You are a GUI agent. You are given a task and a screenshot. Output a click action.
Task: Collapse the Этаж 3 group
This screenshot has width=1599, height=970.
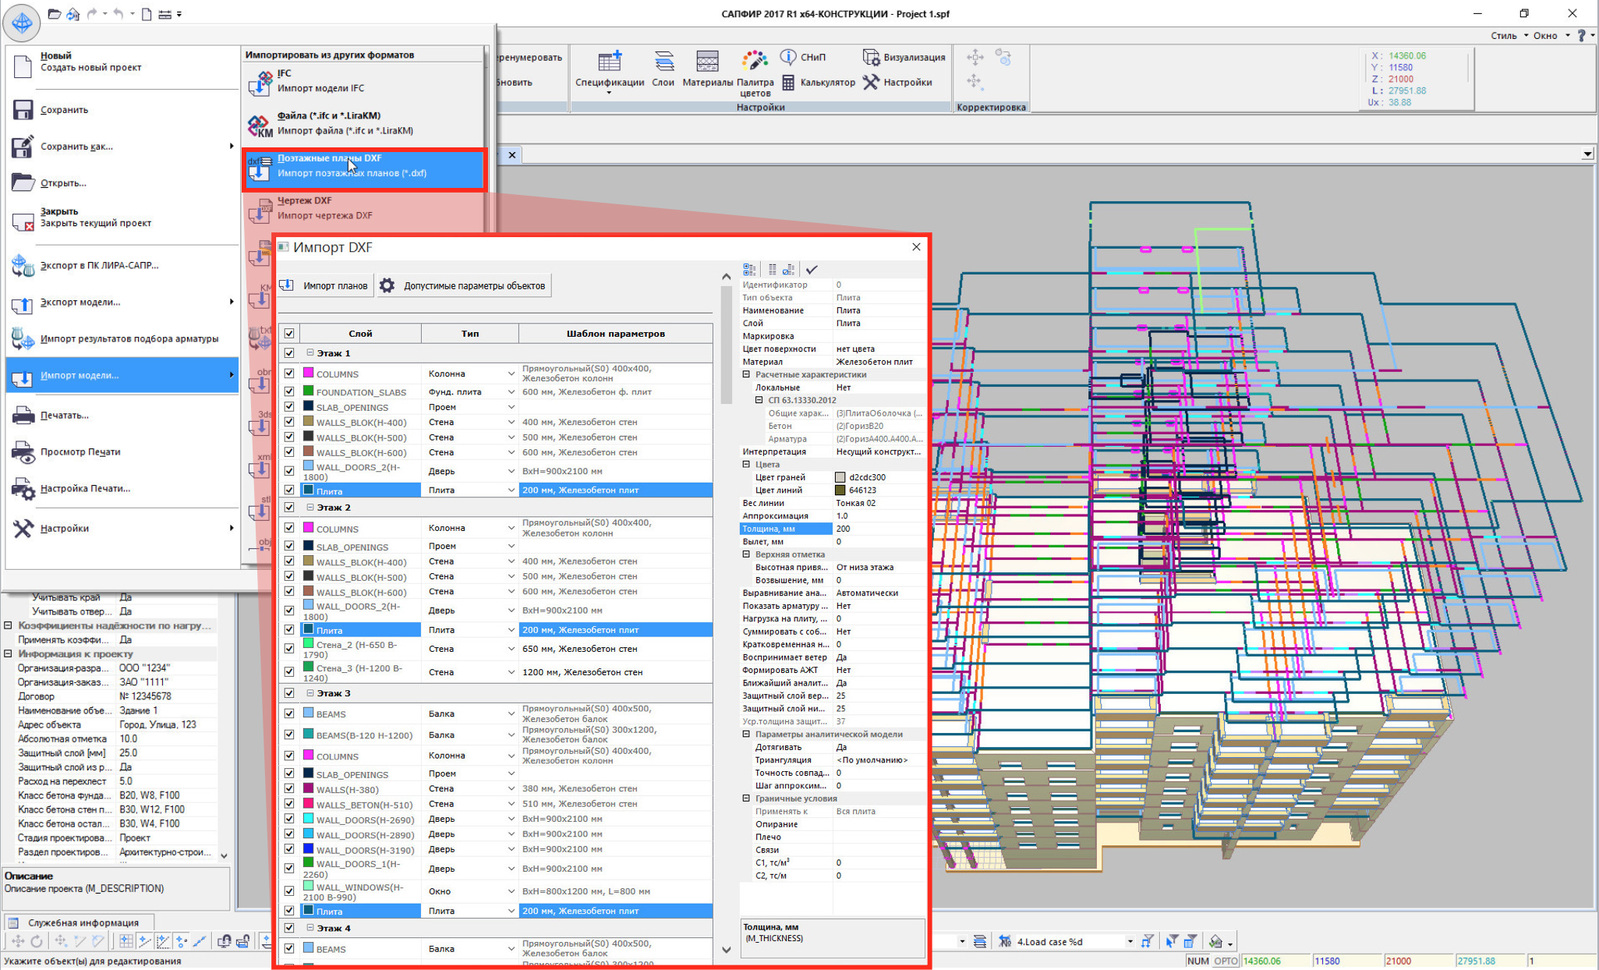click(x=310, y=693)
